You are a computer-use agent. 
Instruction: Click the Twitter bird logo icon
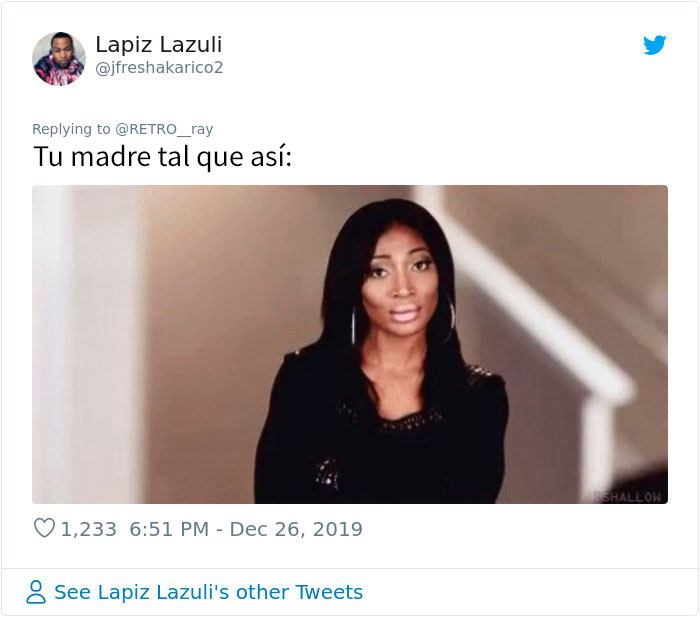point(654,45)
